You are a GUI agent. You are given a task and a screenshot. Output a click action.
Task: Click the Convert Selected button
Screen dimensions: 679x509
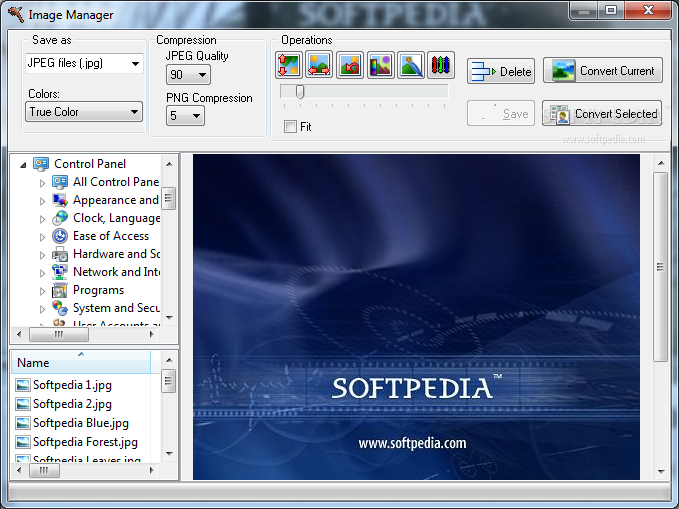tap(602, 113)
